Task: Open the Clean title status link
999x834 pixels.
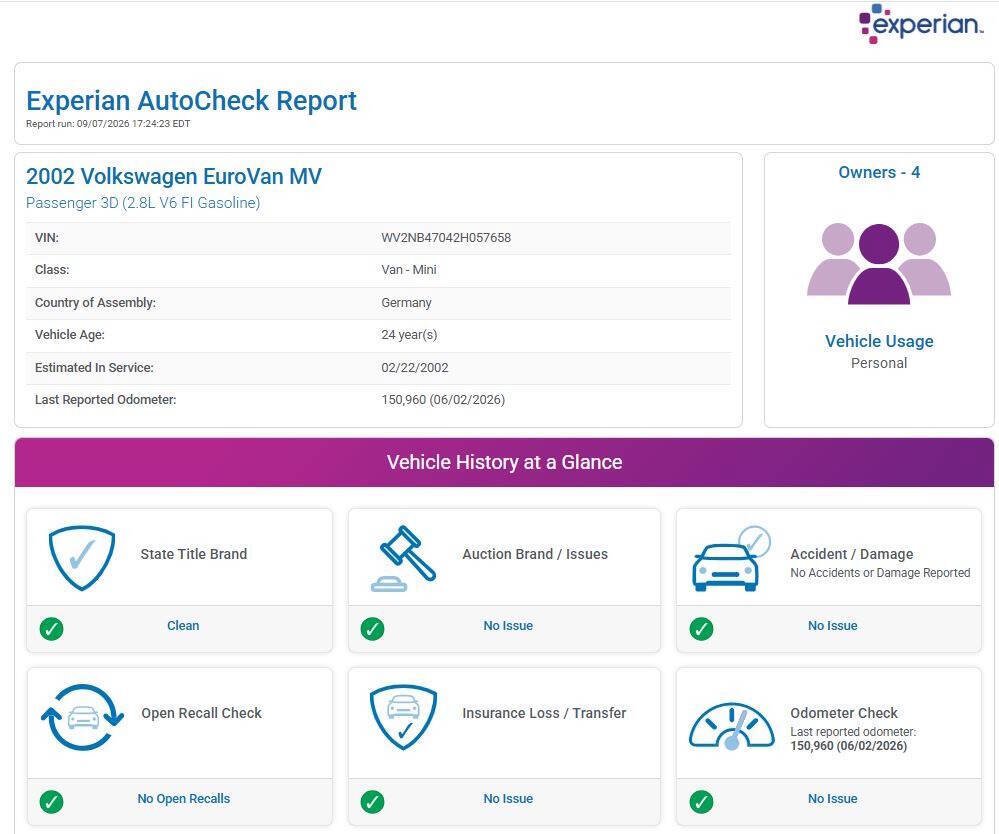Action: (183, 626)
